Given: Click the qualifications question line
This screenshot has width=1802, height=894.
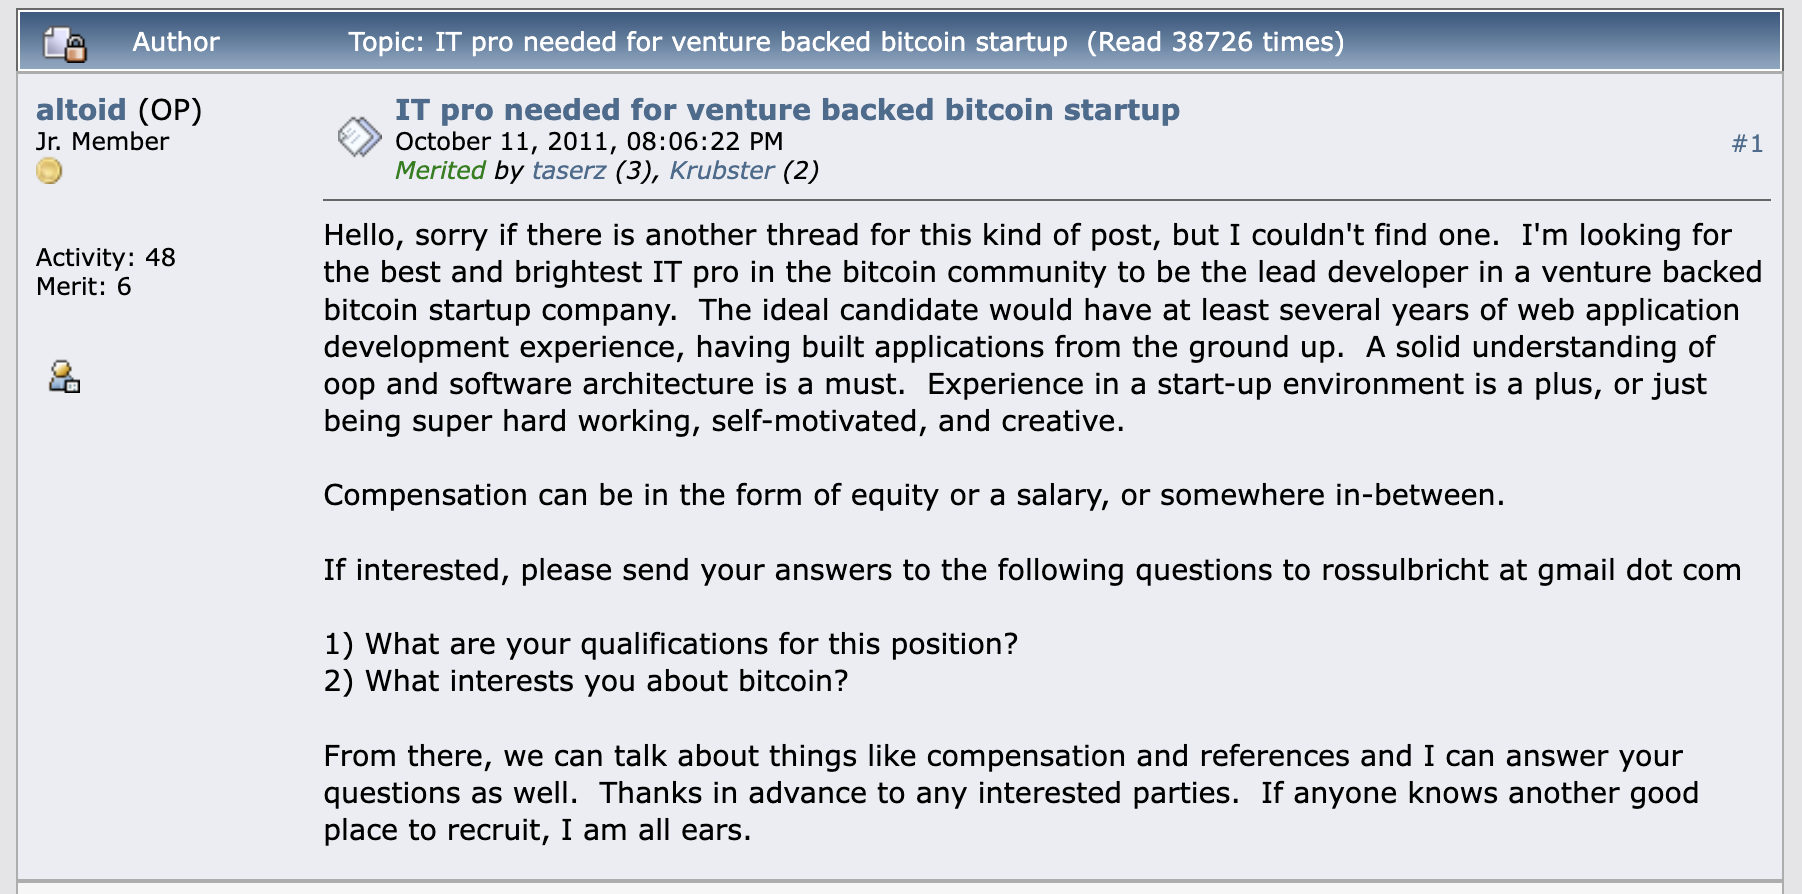Looking at the screenshot, I should (x=670, y=644).
